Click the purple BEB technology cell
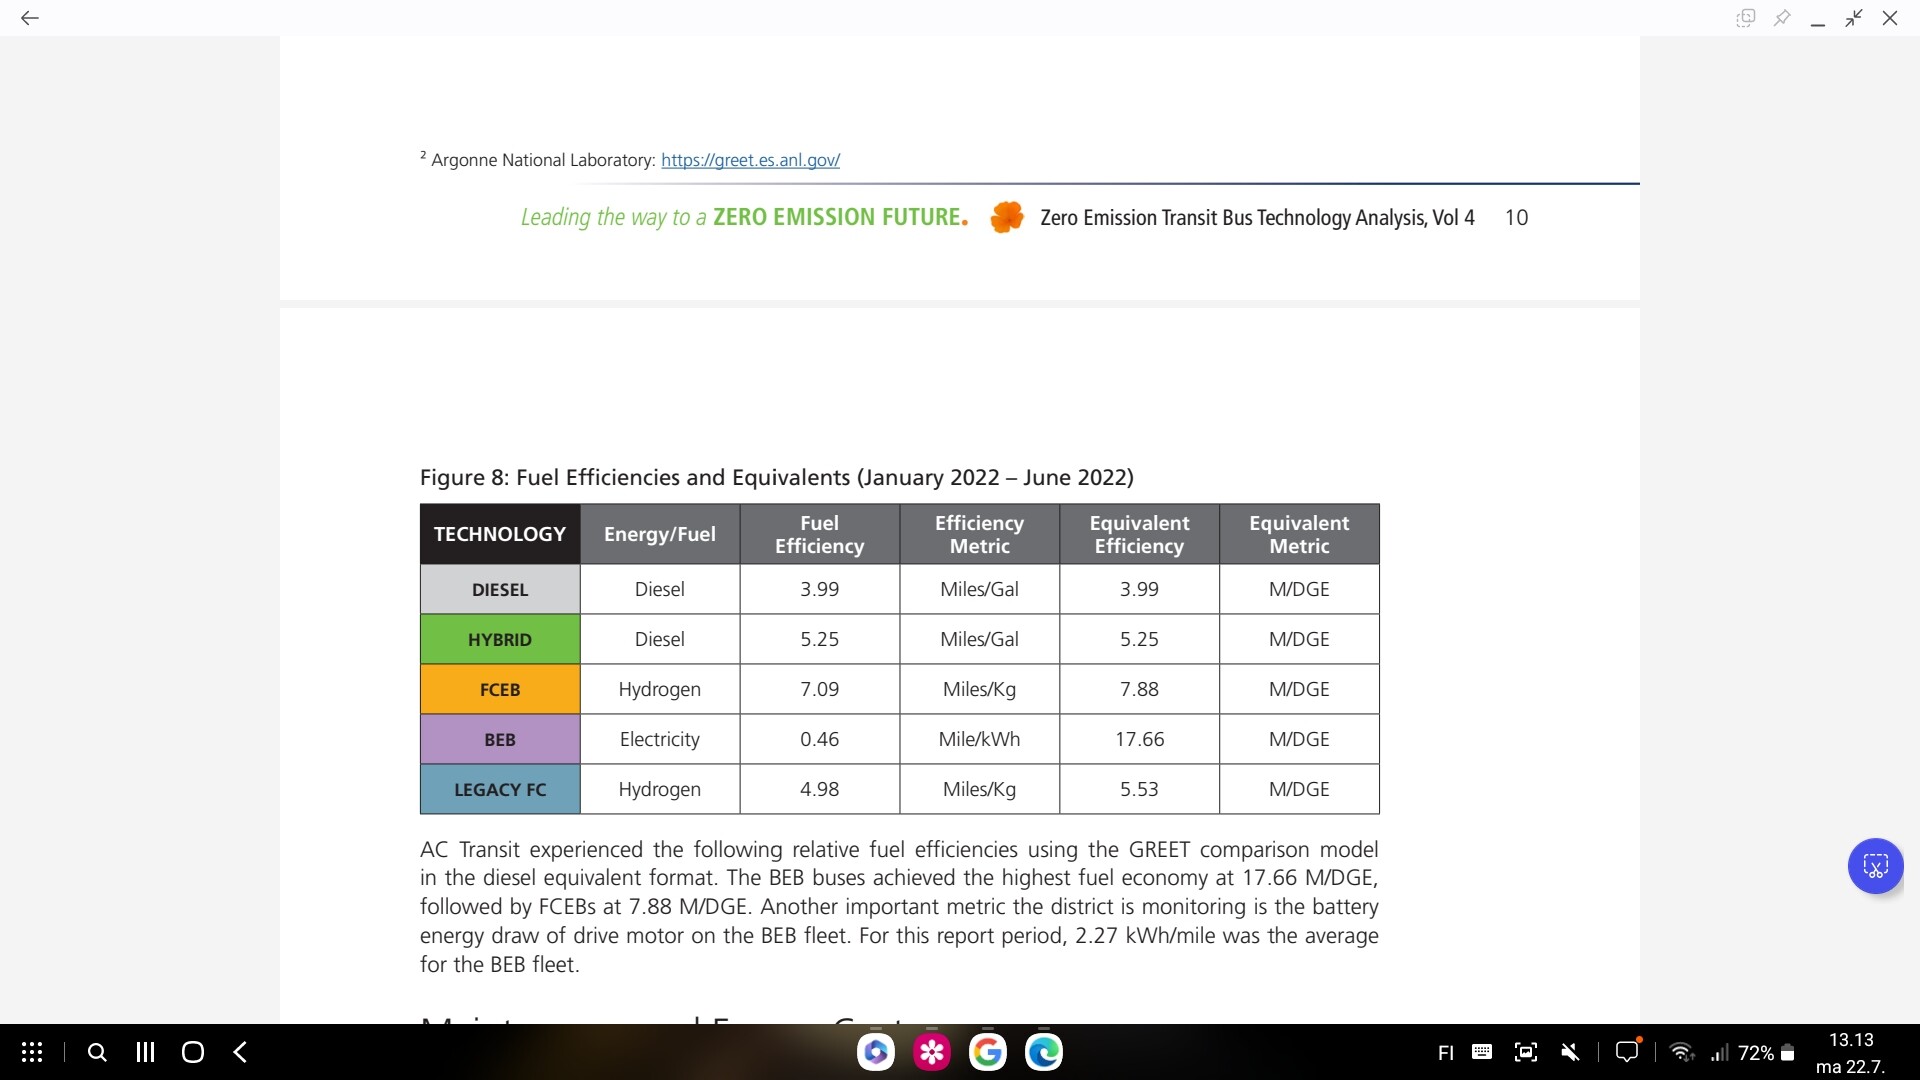Image resolution: width=1920 pixels, height=1080 pixels. (500, 739)
